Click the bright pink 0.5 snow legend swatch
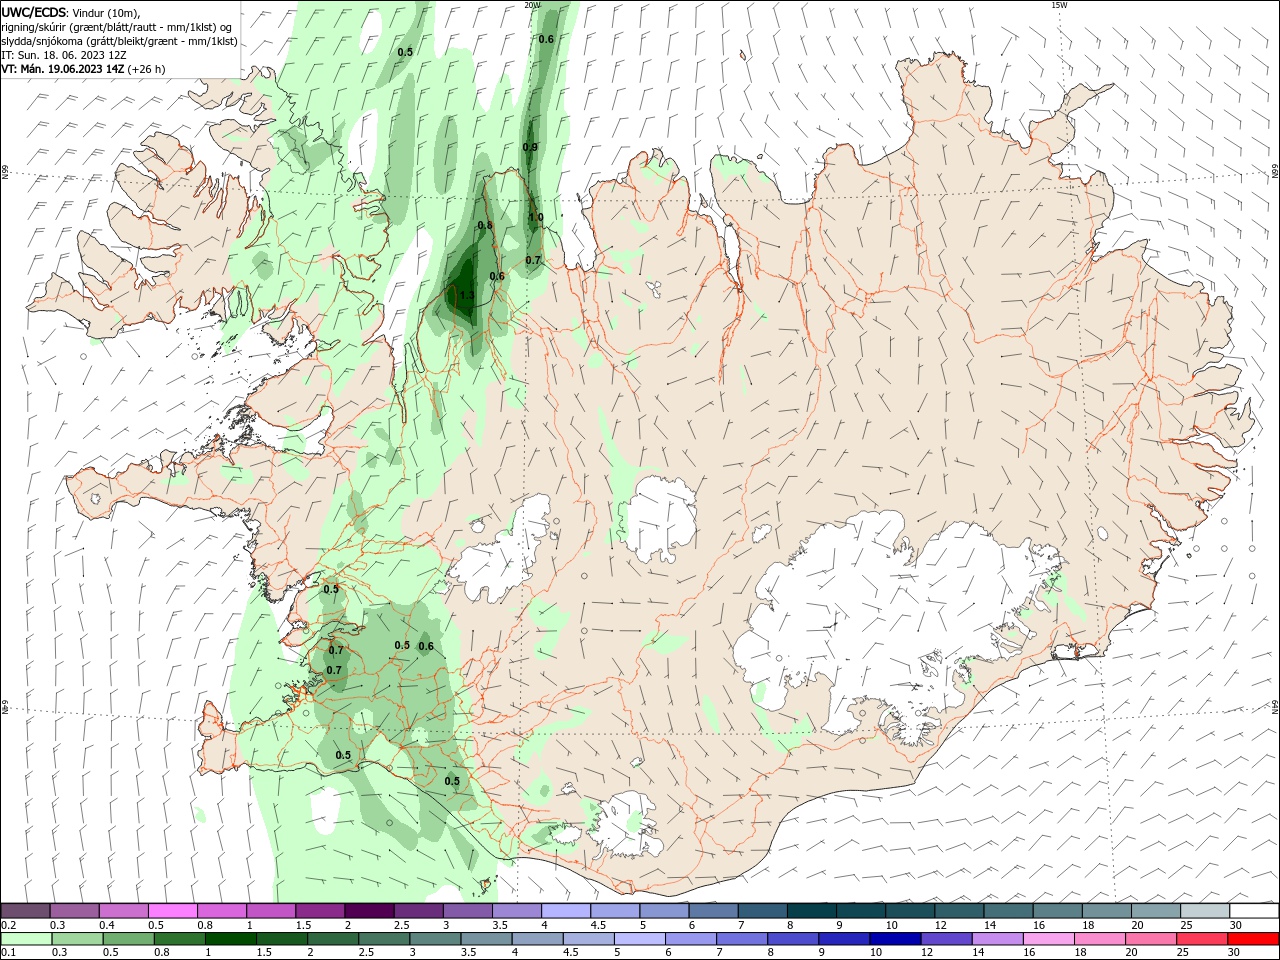This screenshot has width=1280, height=960. [173, 911]
